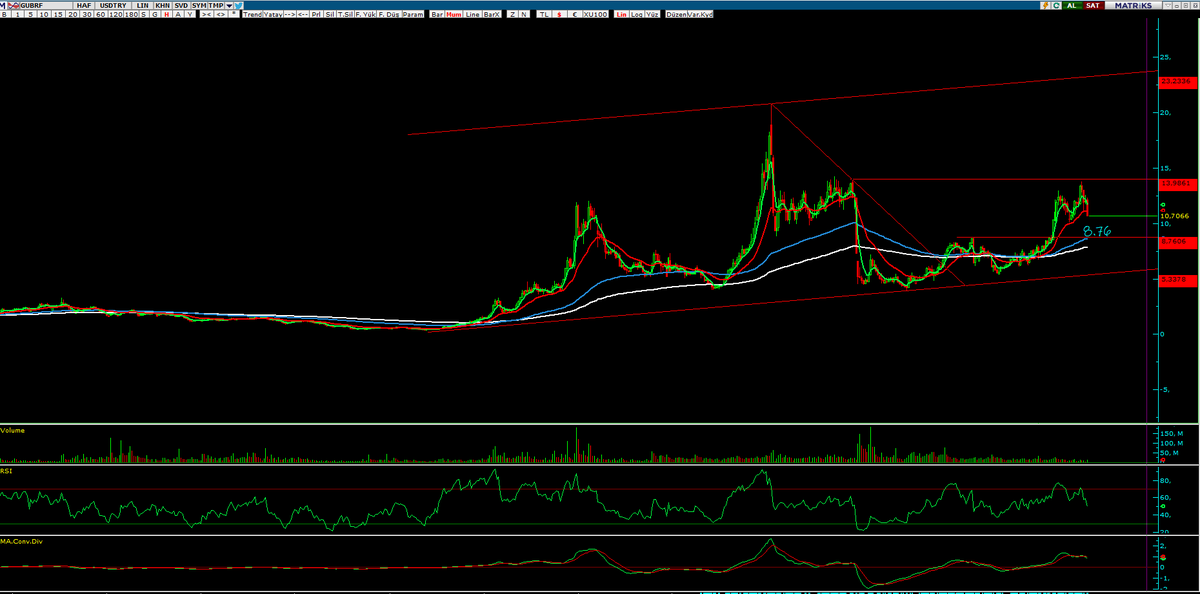
Task: Toggle the Mum candlestick chart type
Action: coord(454,15)
